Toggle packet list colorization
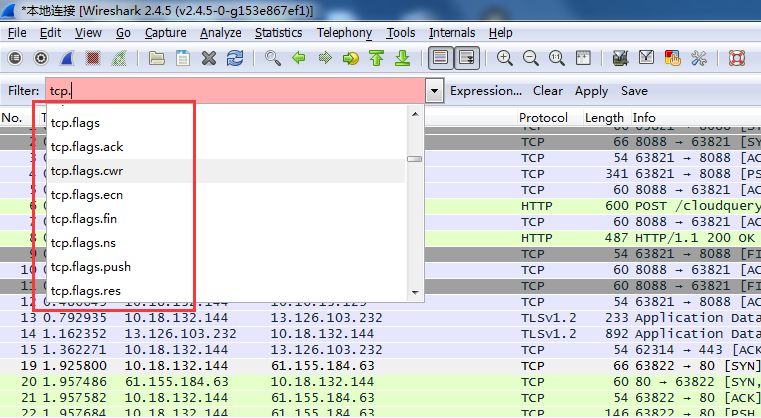Viewport: 761px width, 418px height. tap(440, 59)
